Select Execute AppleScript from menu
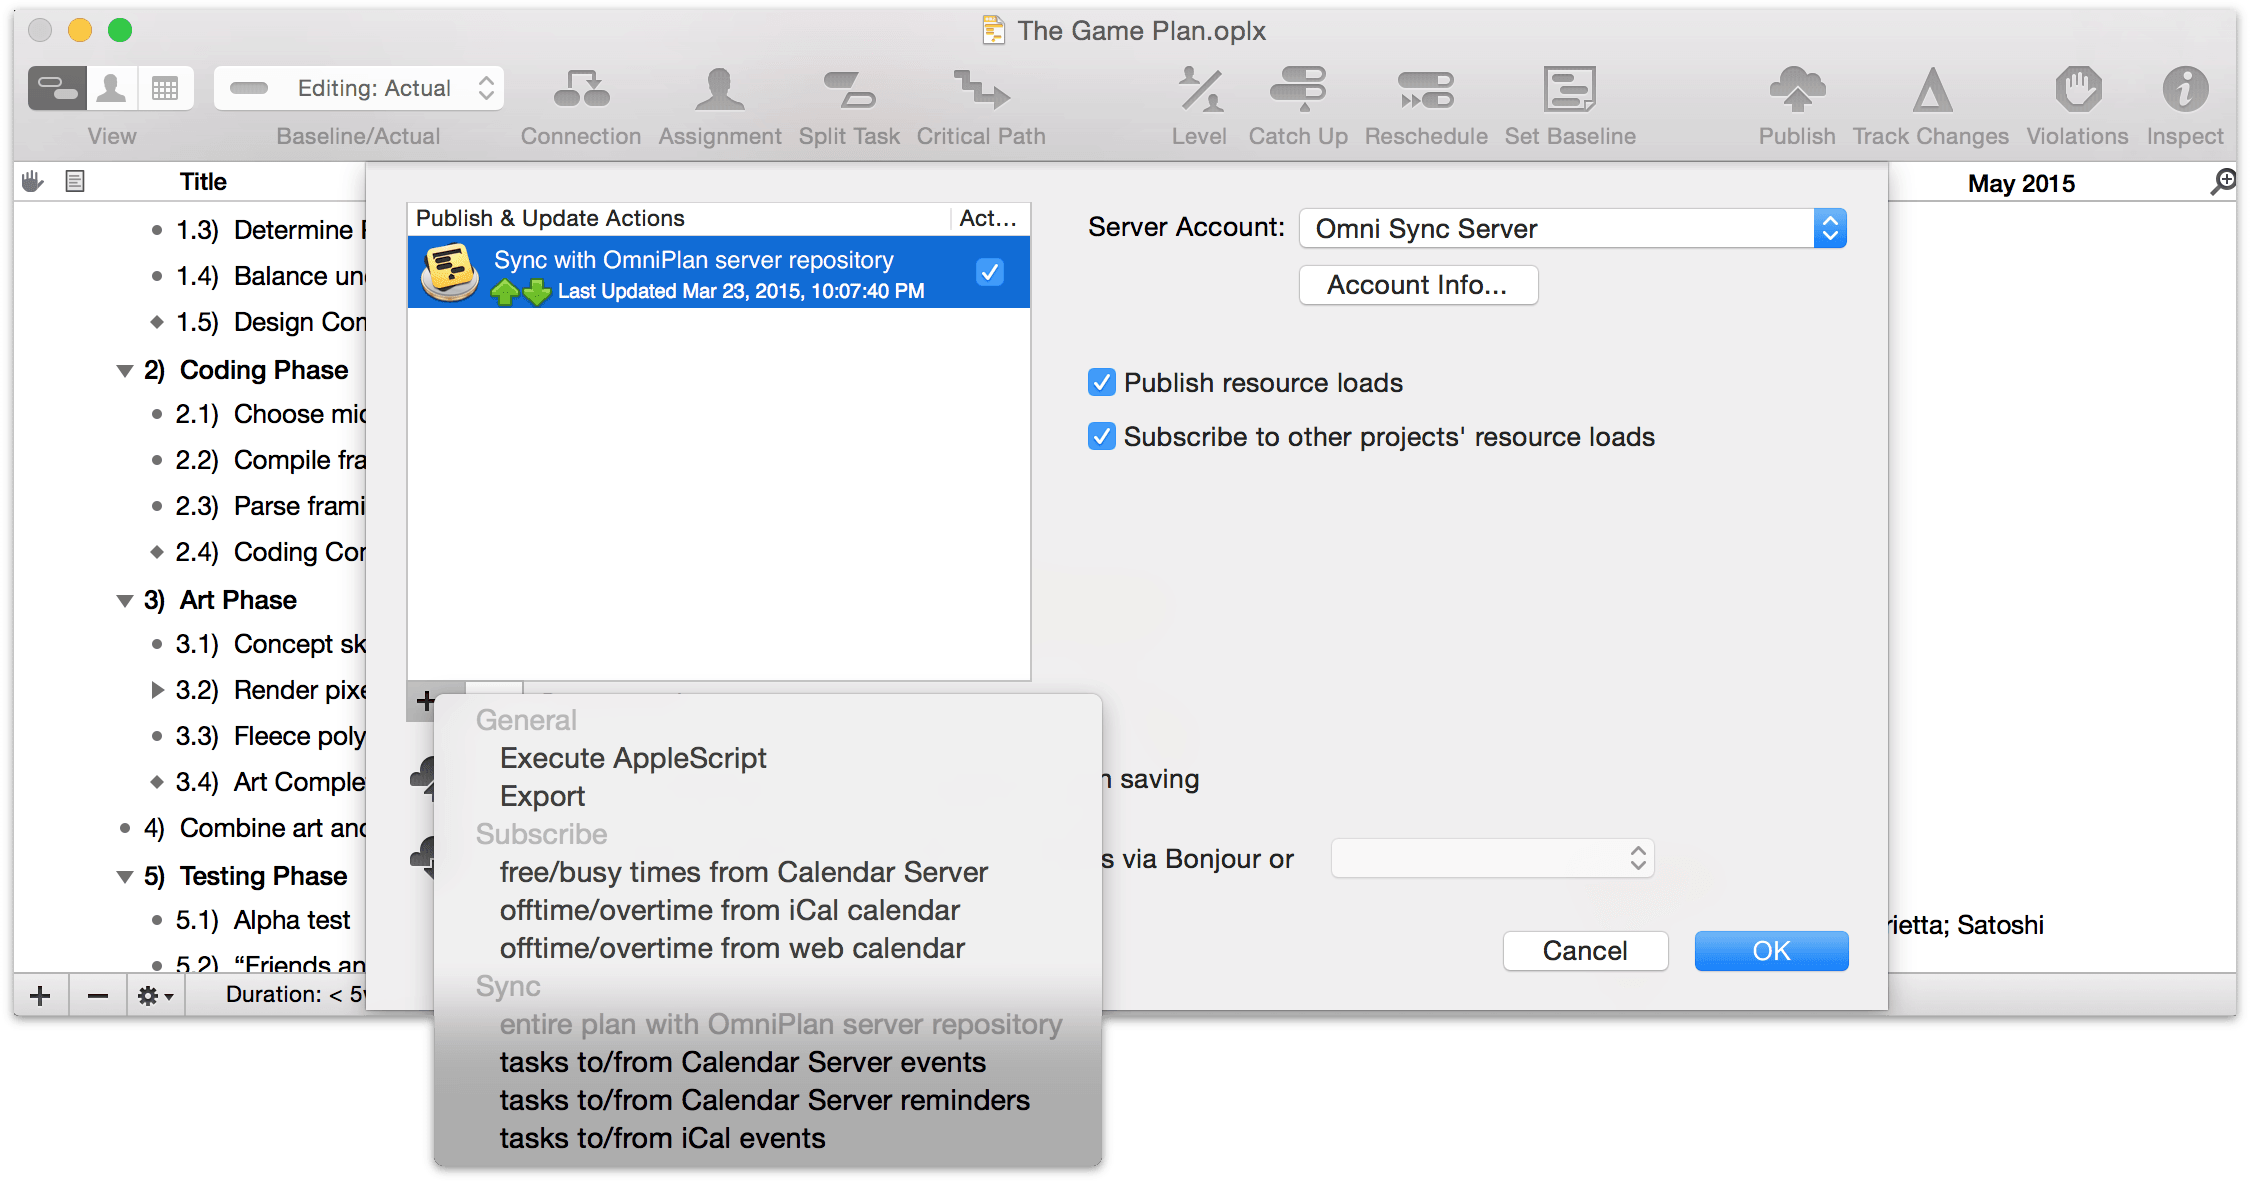This screenshot has width=2250, height=1181. 632,759
